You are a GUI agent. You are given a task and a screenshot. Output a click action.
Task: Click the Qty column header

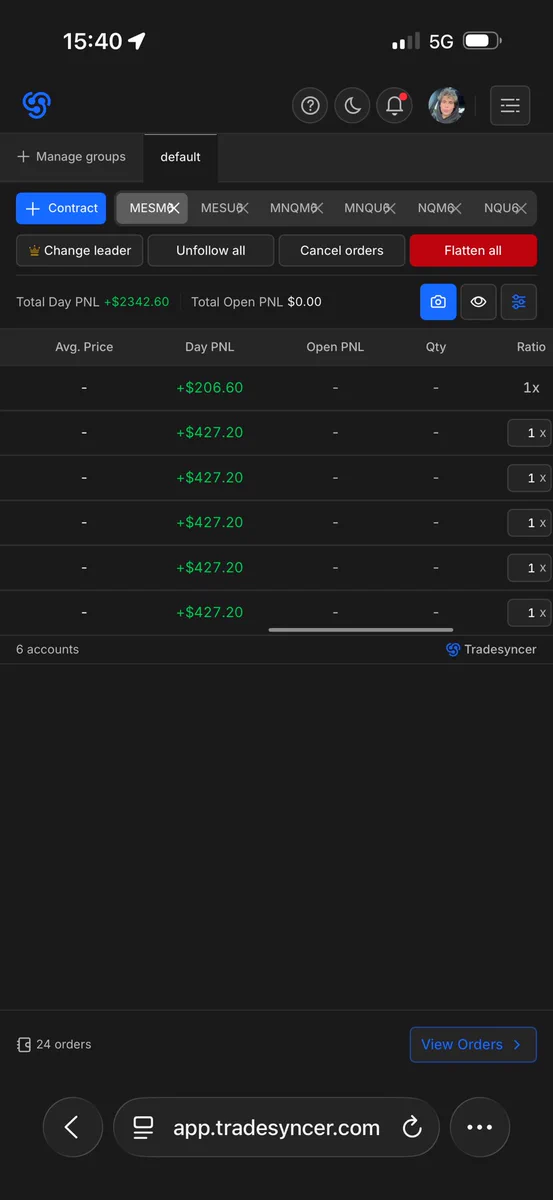[436, 347]
